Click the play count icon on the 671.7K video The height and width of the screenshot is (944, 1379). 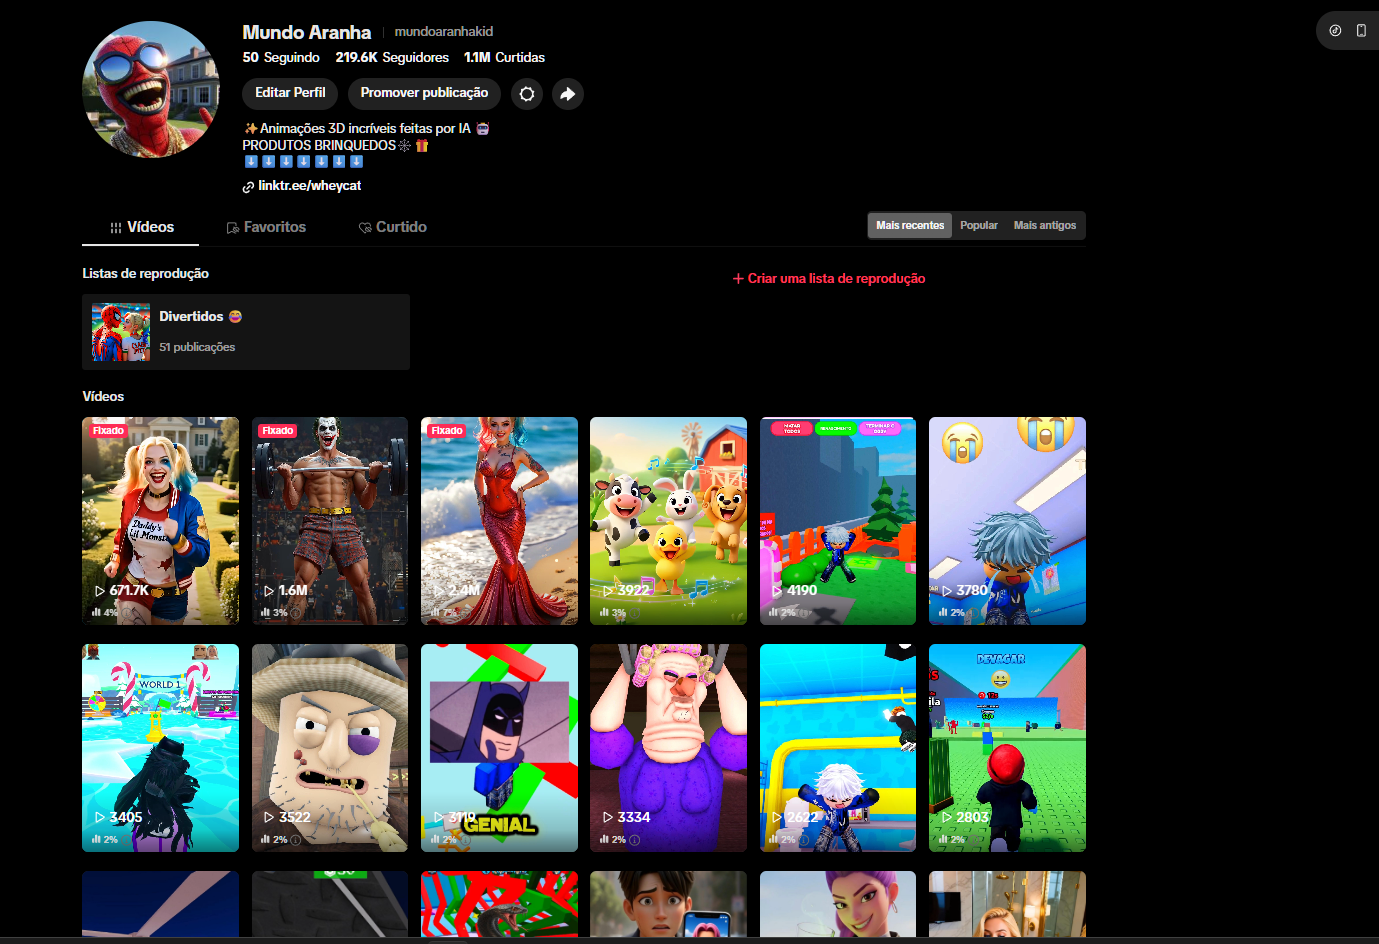tap(100, 591)
